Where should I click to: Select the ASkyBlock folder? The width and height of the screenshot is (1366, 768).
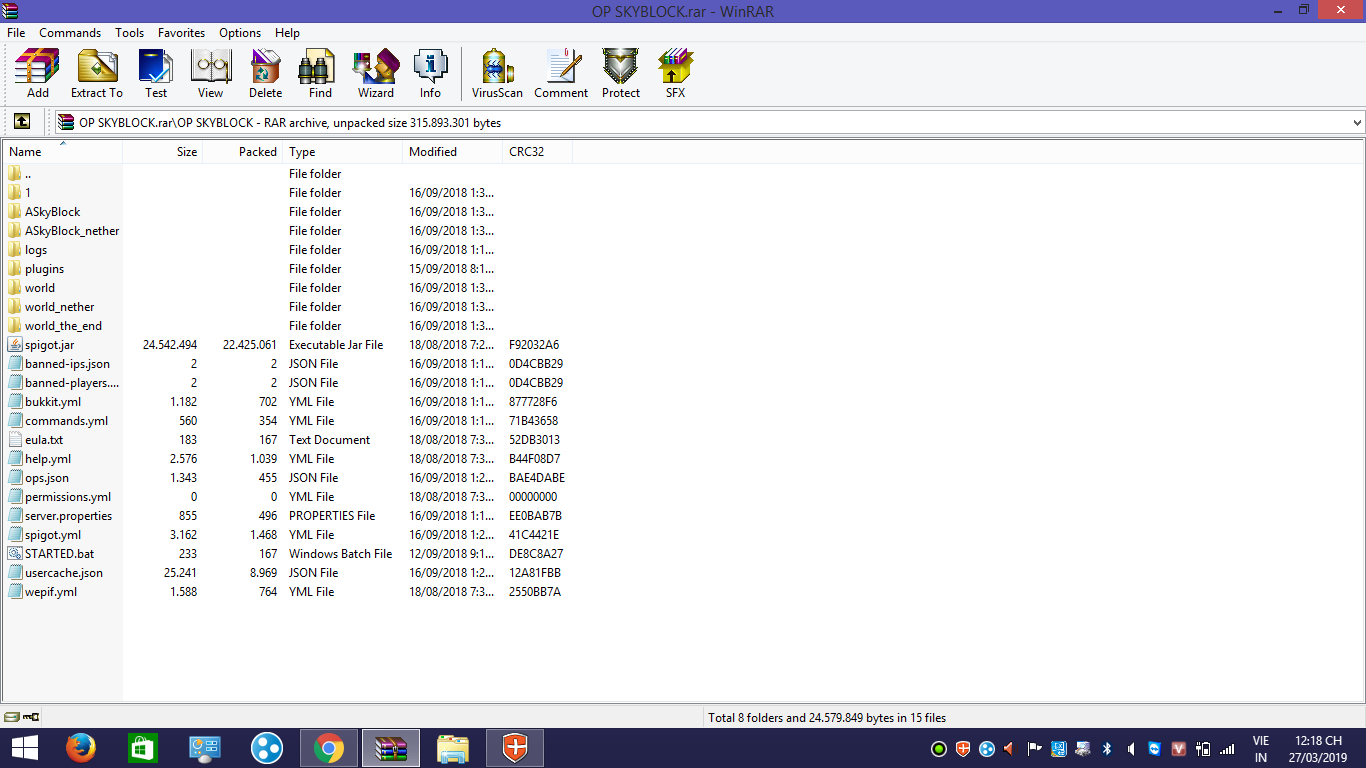coord(52,212)
